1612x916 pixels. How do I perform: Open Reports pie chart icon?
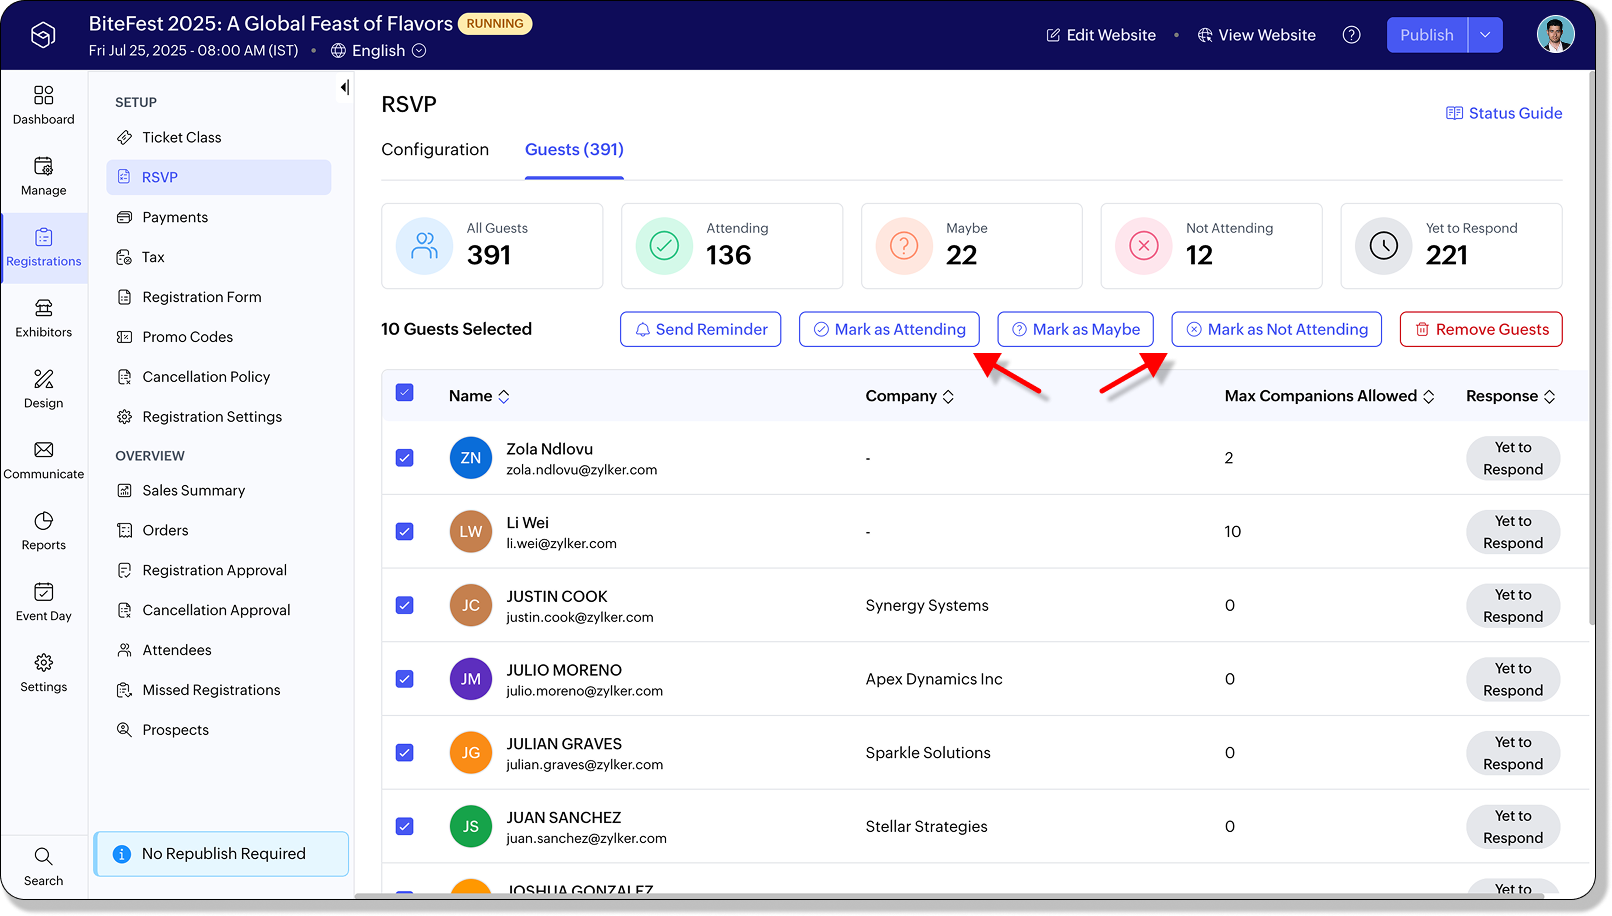44,522
